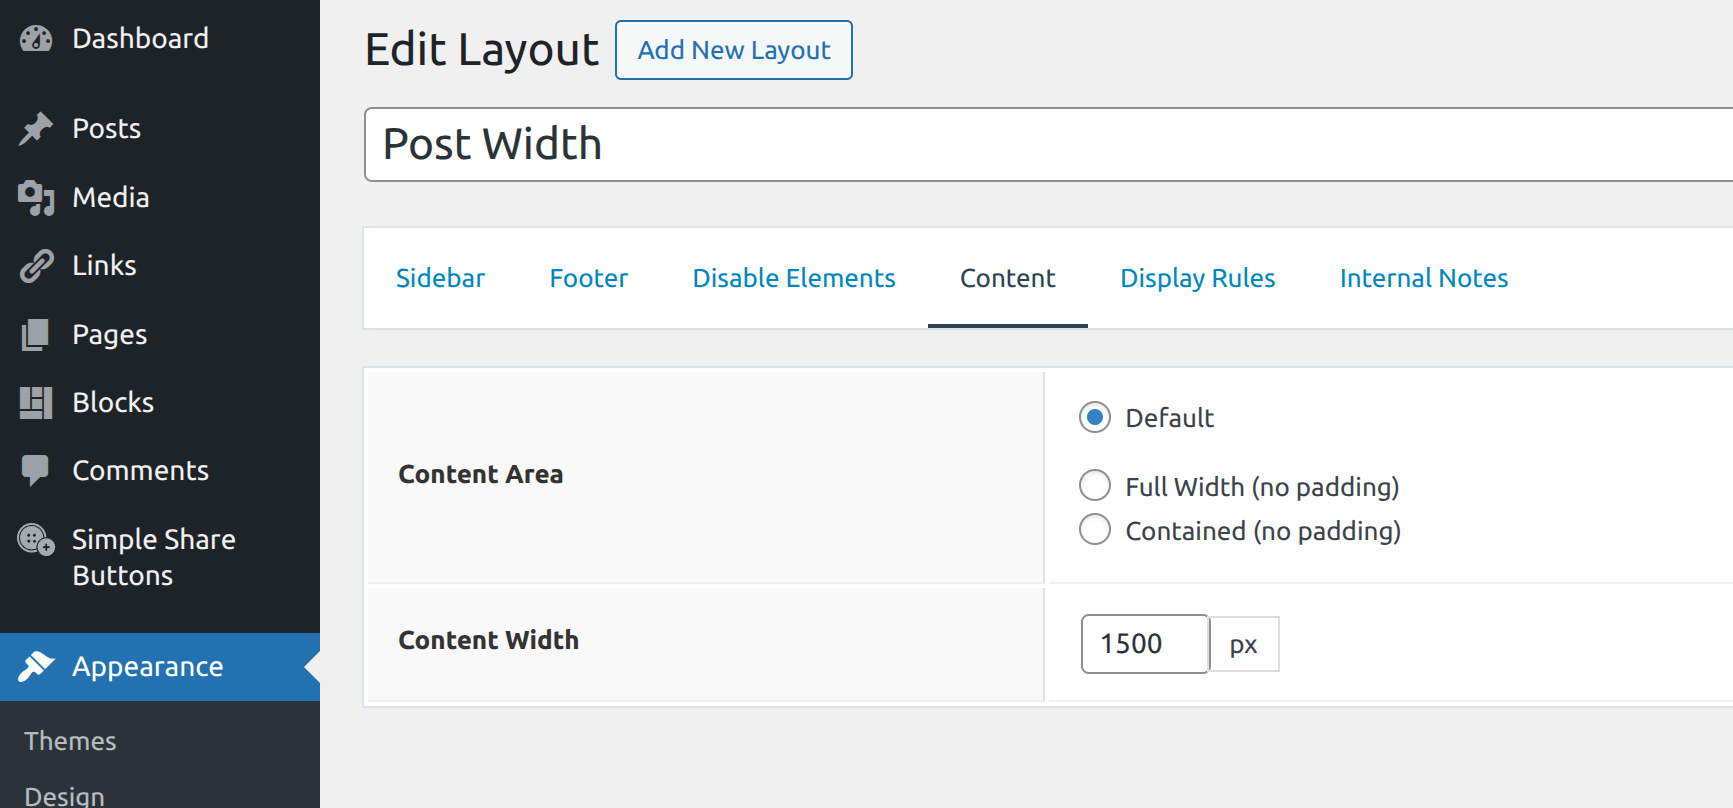Click the Media library icon
The image size is (1733, 808).
36,198
